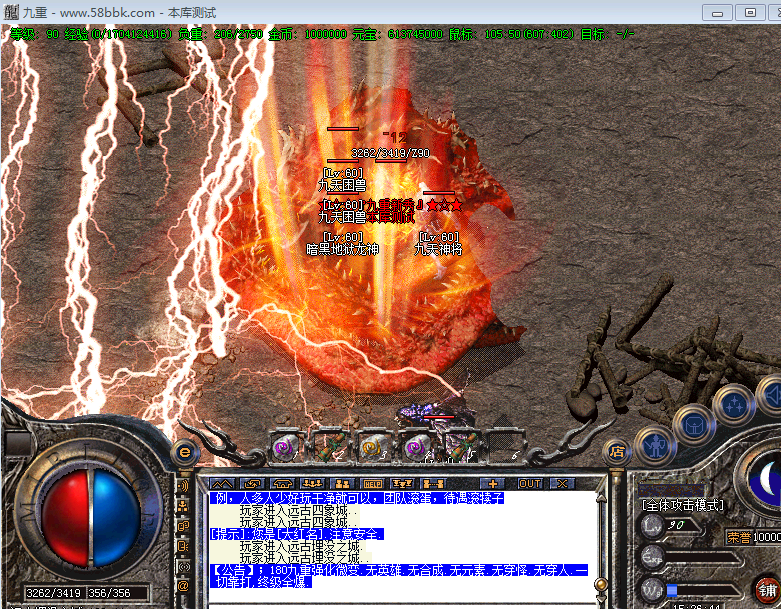Image resolution: width=781 pixels, height=609 pixels.
Task: Click the telephone icon in chat toolbar
Action: [282, 484]
